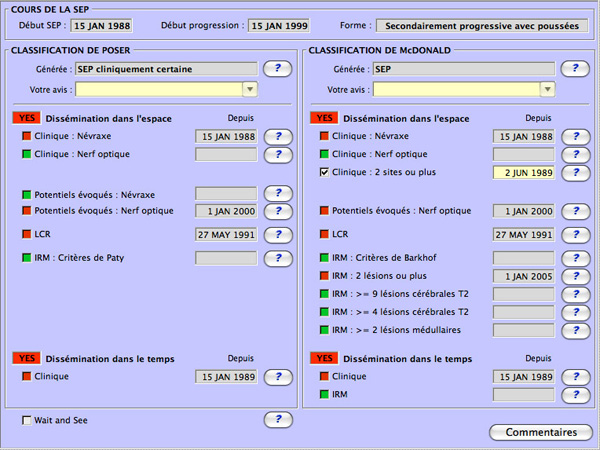
Task: Click the CLASSIFICATION DE POSER heading
Action: coord(70,51)
